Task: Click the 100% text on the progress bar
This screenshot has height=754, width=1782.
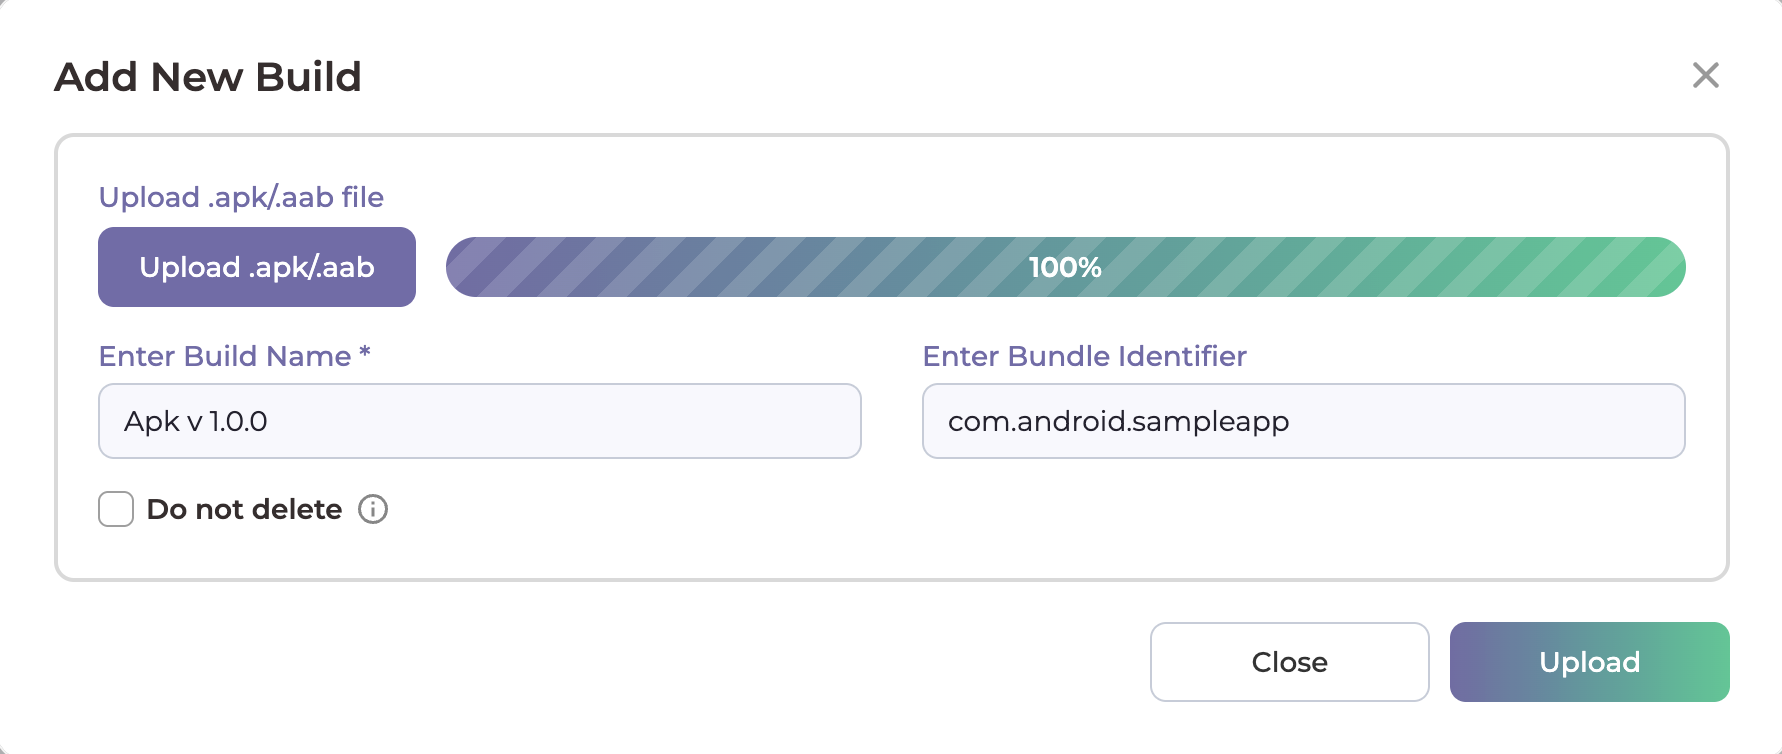Action: pos(1065,267)
